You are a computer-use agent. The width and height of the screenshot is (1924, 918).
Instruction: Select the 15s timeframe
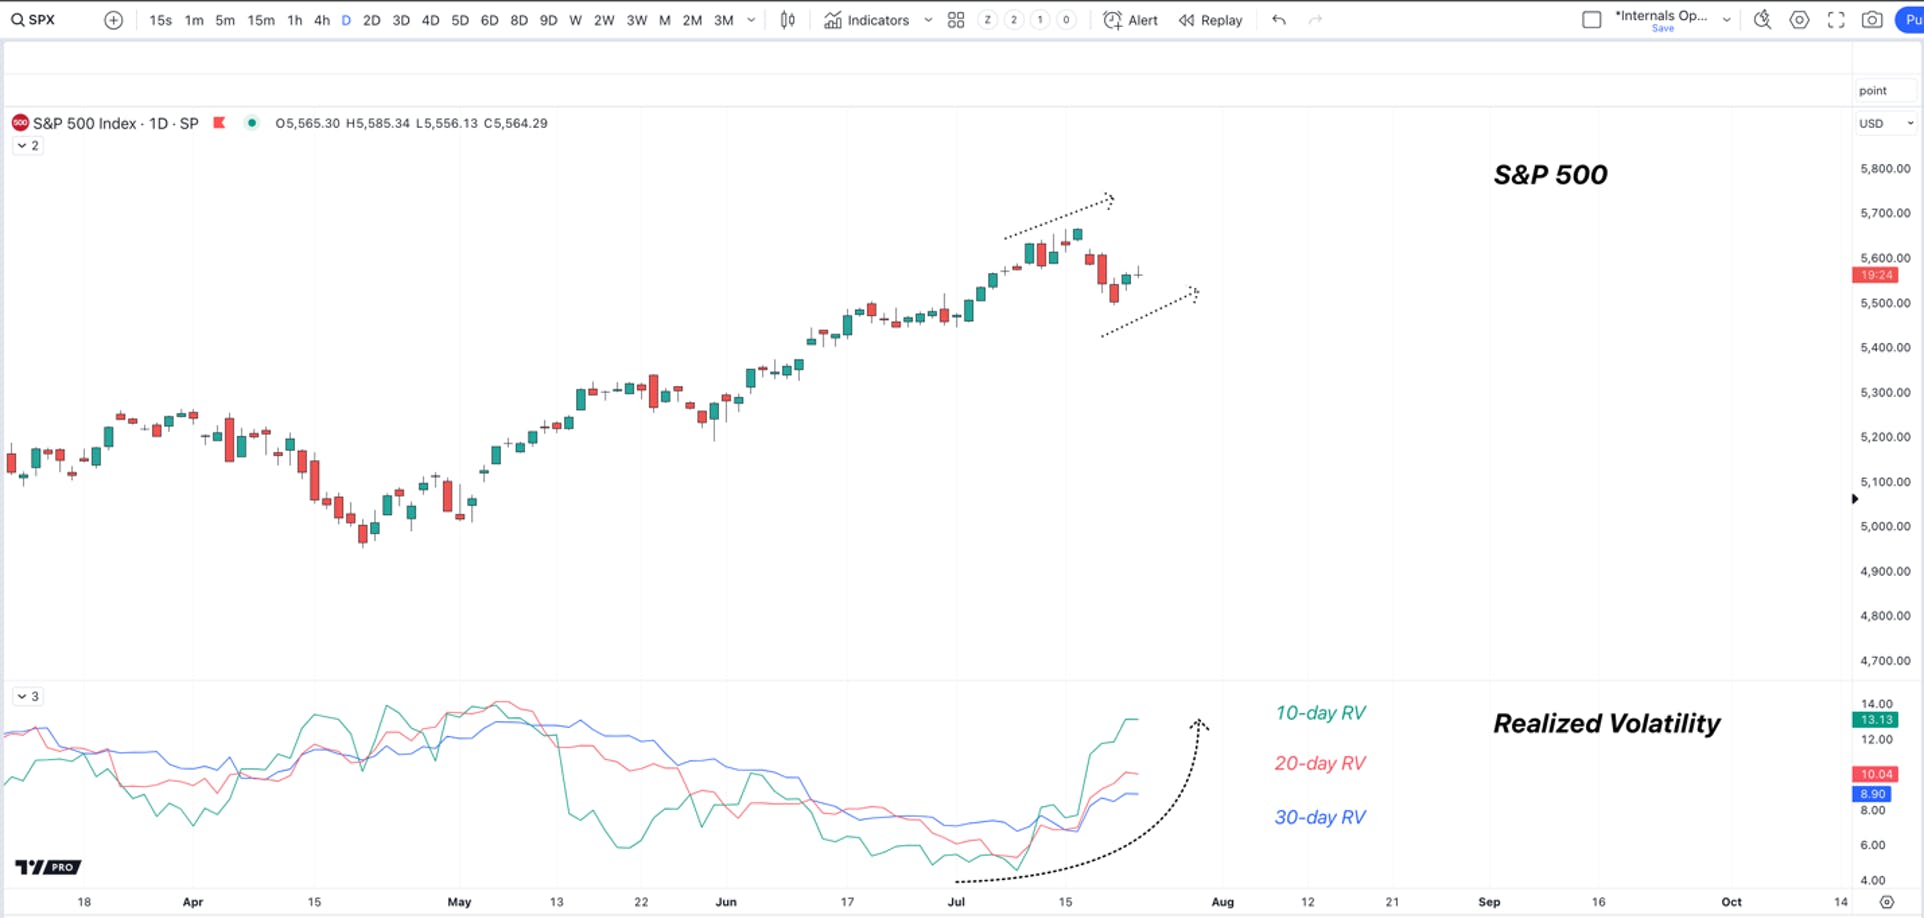point(160,20)
